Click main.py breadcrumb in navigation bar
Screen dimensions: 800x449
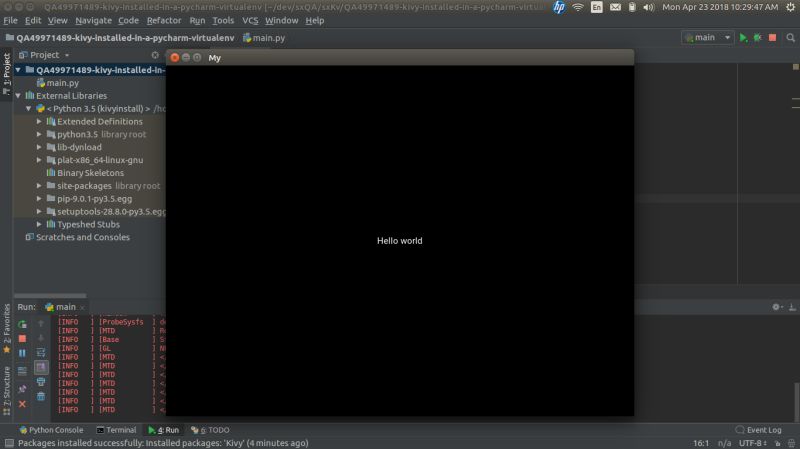point(264,38)
